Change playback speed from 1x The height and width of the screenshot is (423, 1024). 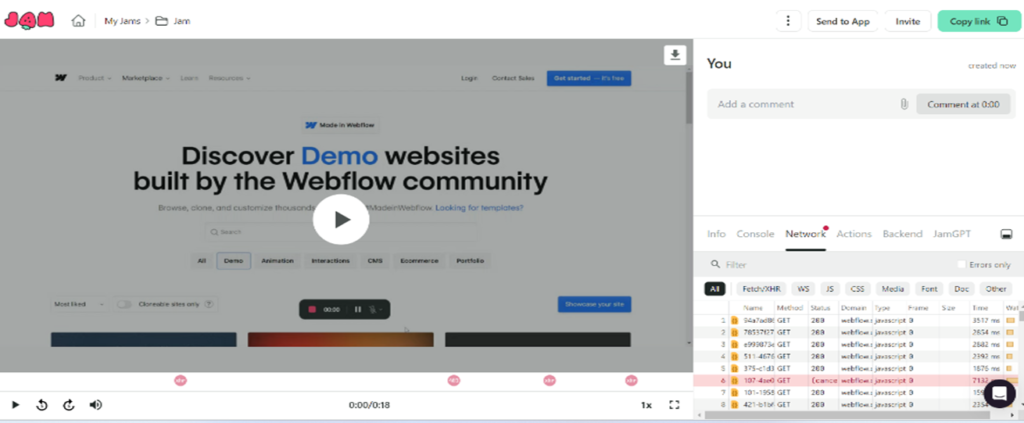(x=646, y=405)
